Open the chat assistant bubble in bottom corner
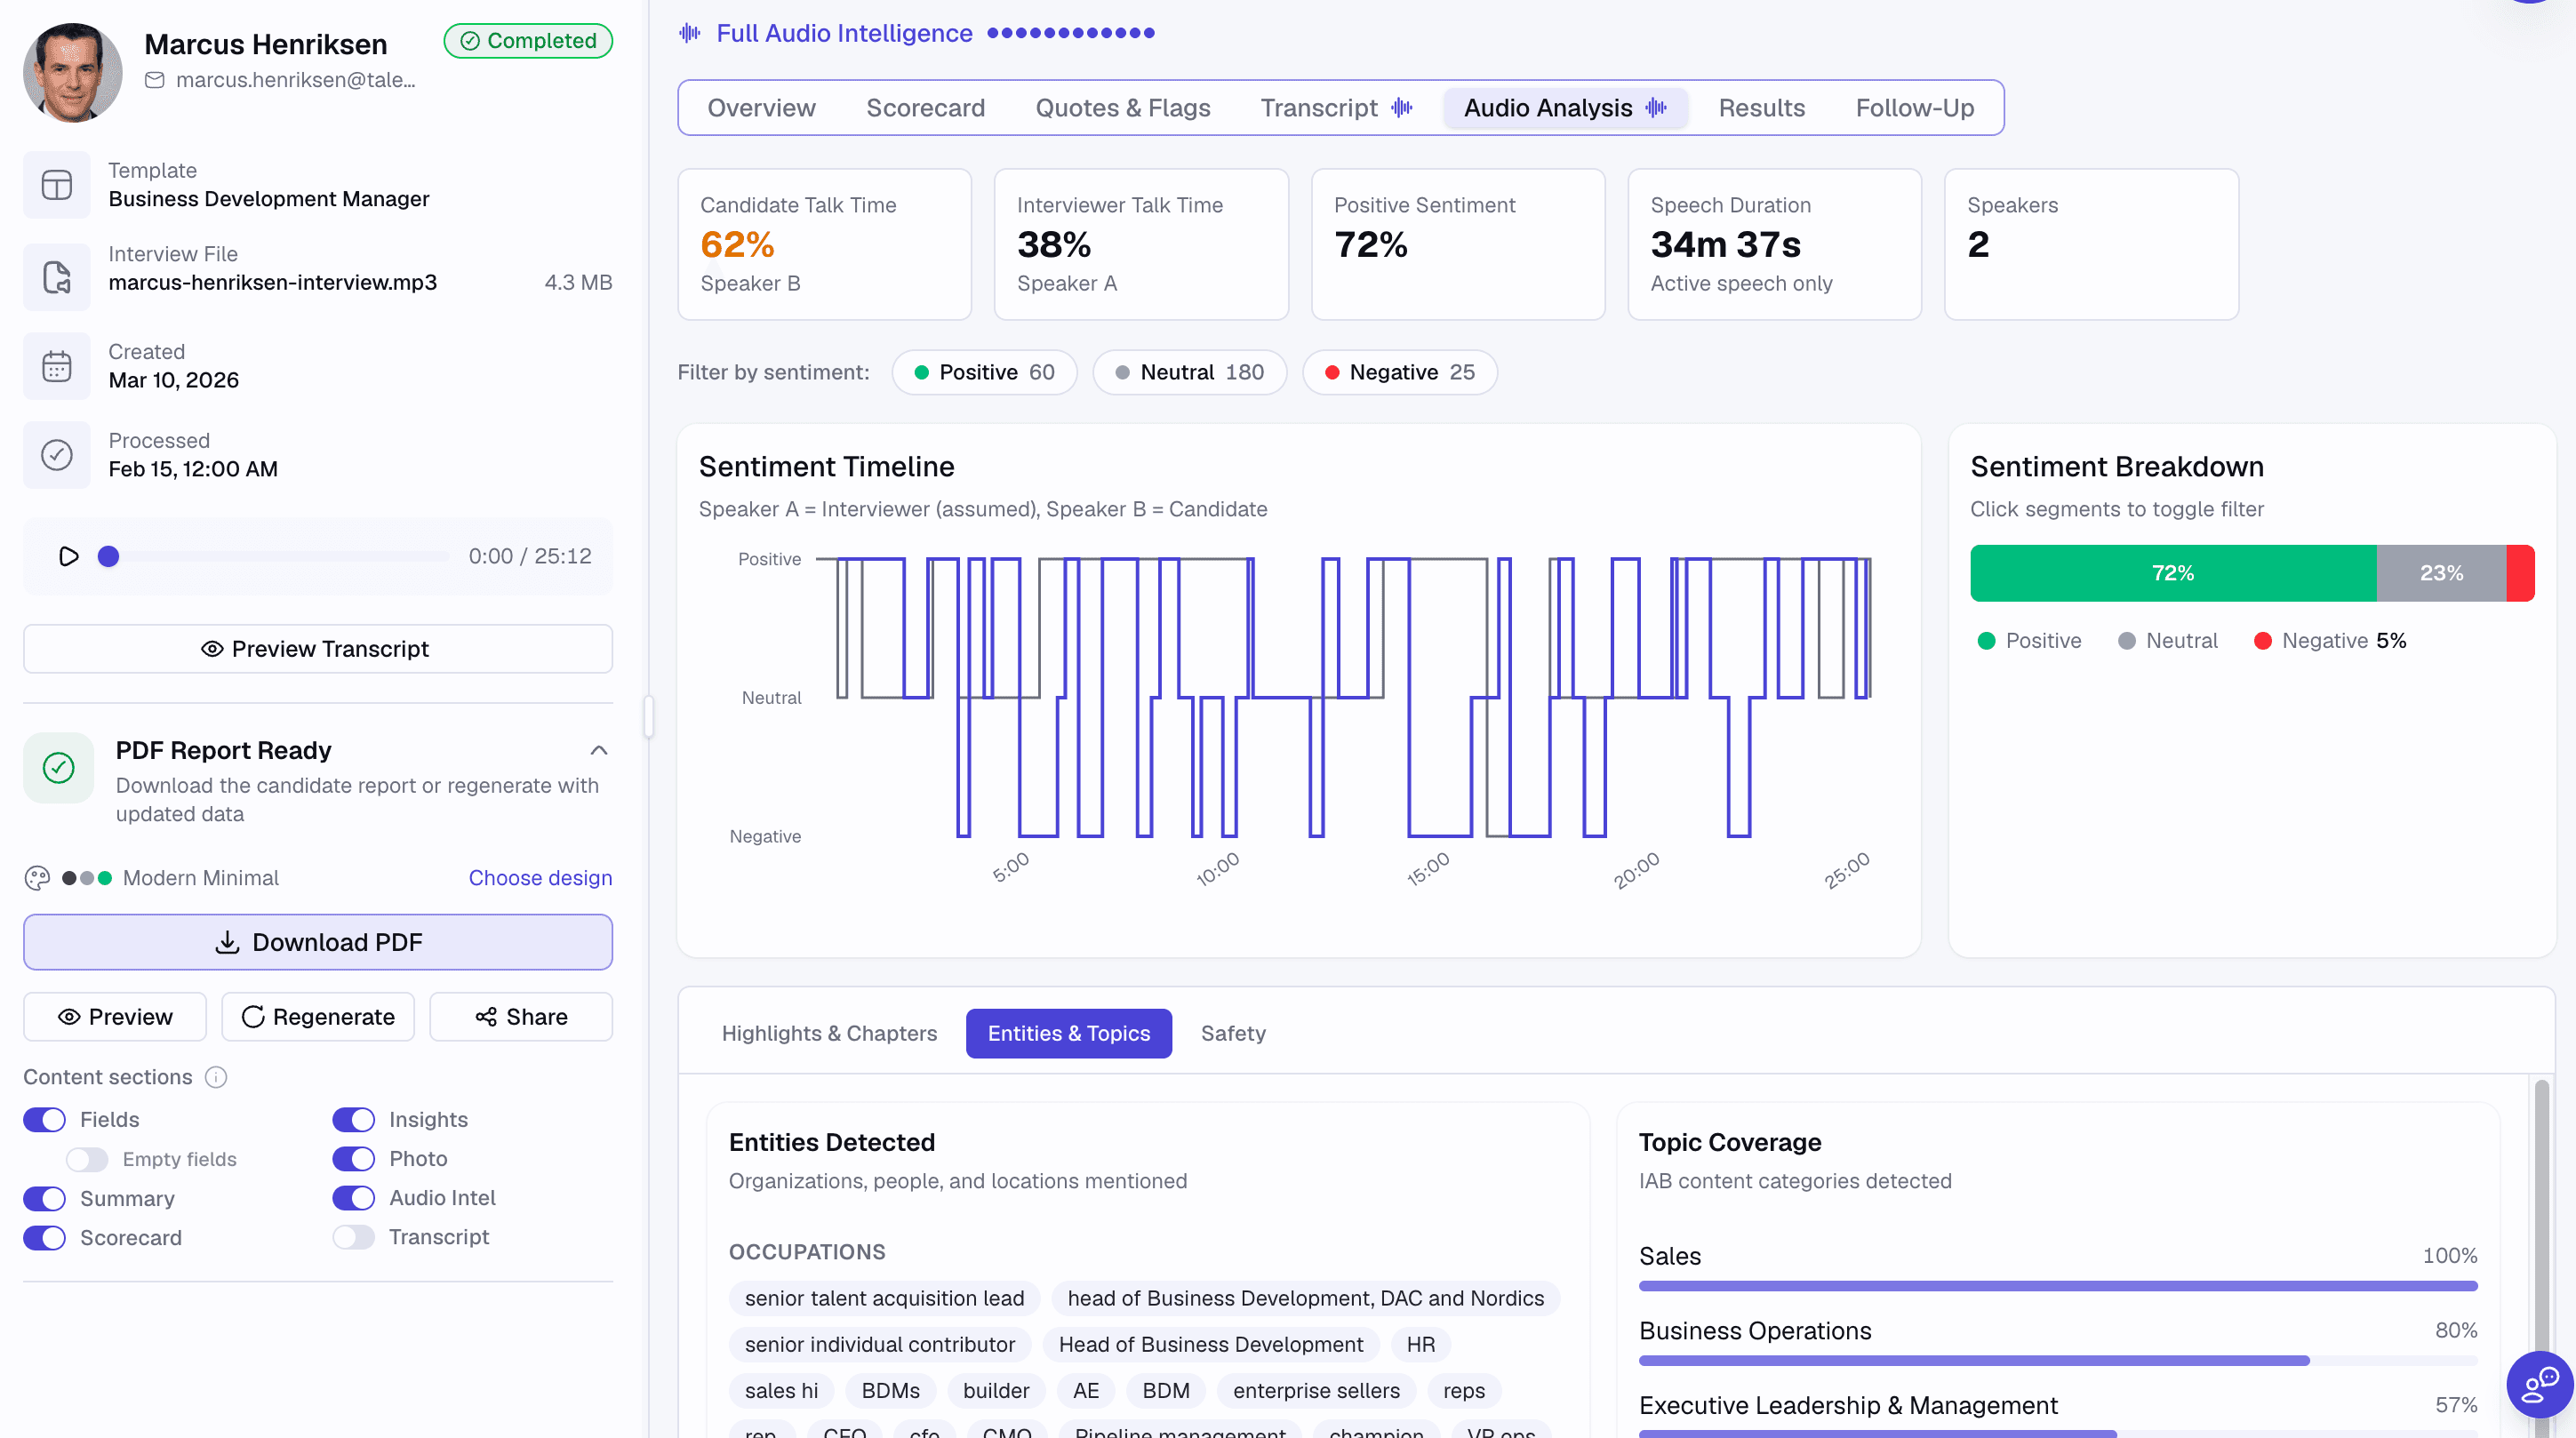Image resolution: width=2576 pixels, height=1438 pixels. (x=2537, y=1385)
